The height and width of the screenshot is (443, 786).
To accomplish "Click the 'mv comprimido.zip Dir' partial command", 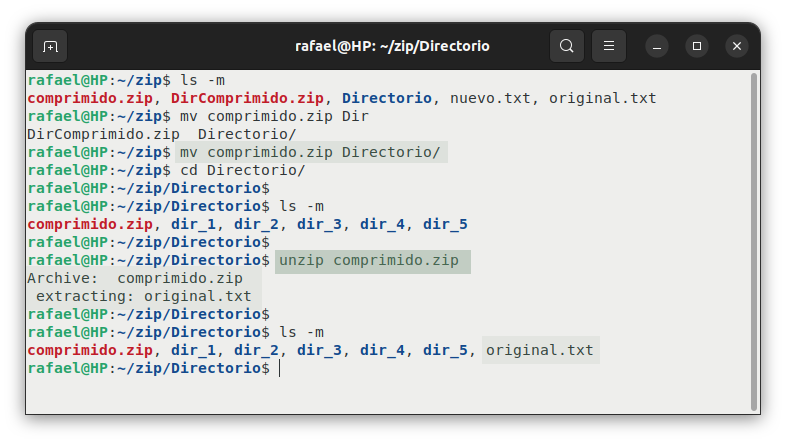I will point(274,116).
